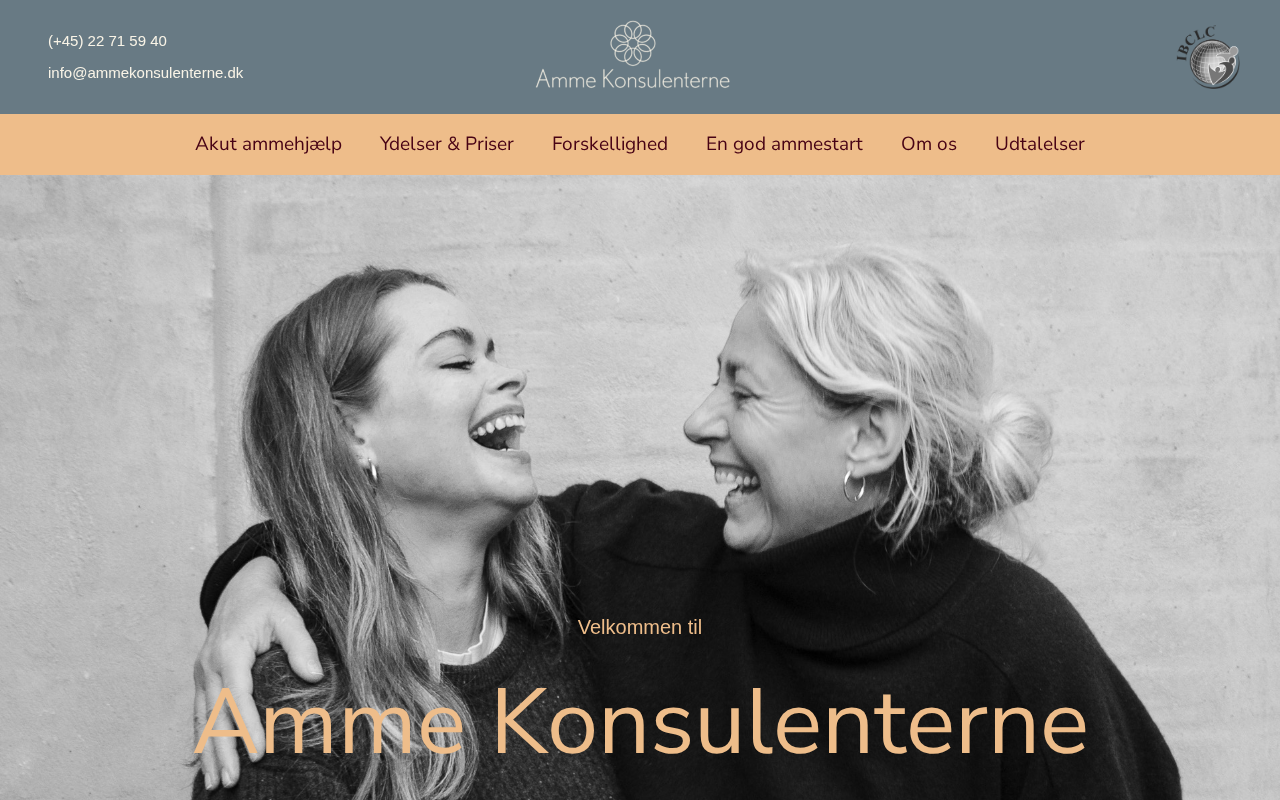Click the laughing long-haired woman on the left

[400, 450]
